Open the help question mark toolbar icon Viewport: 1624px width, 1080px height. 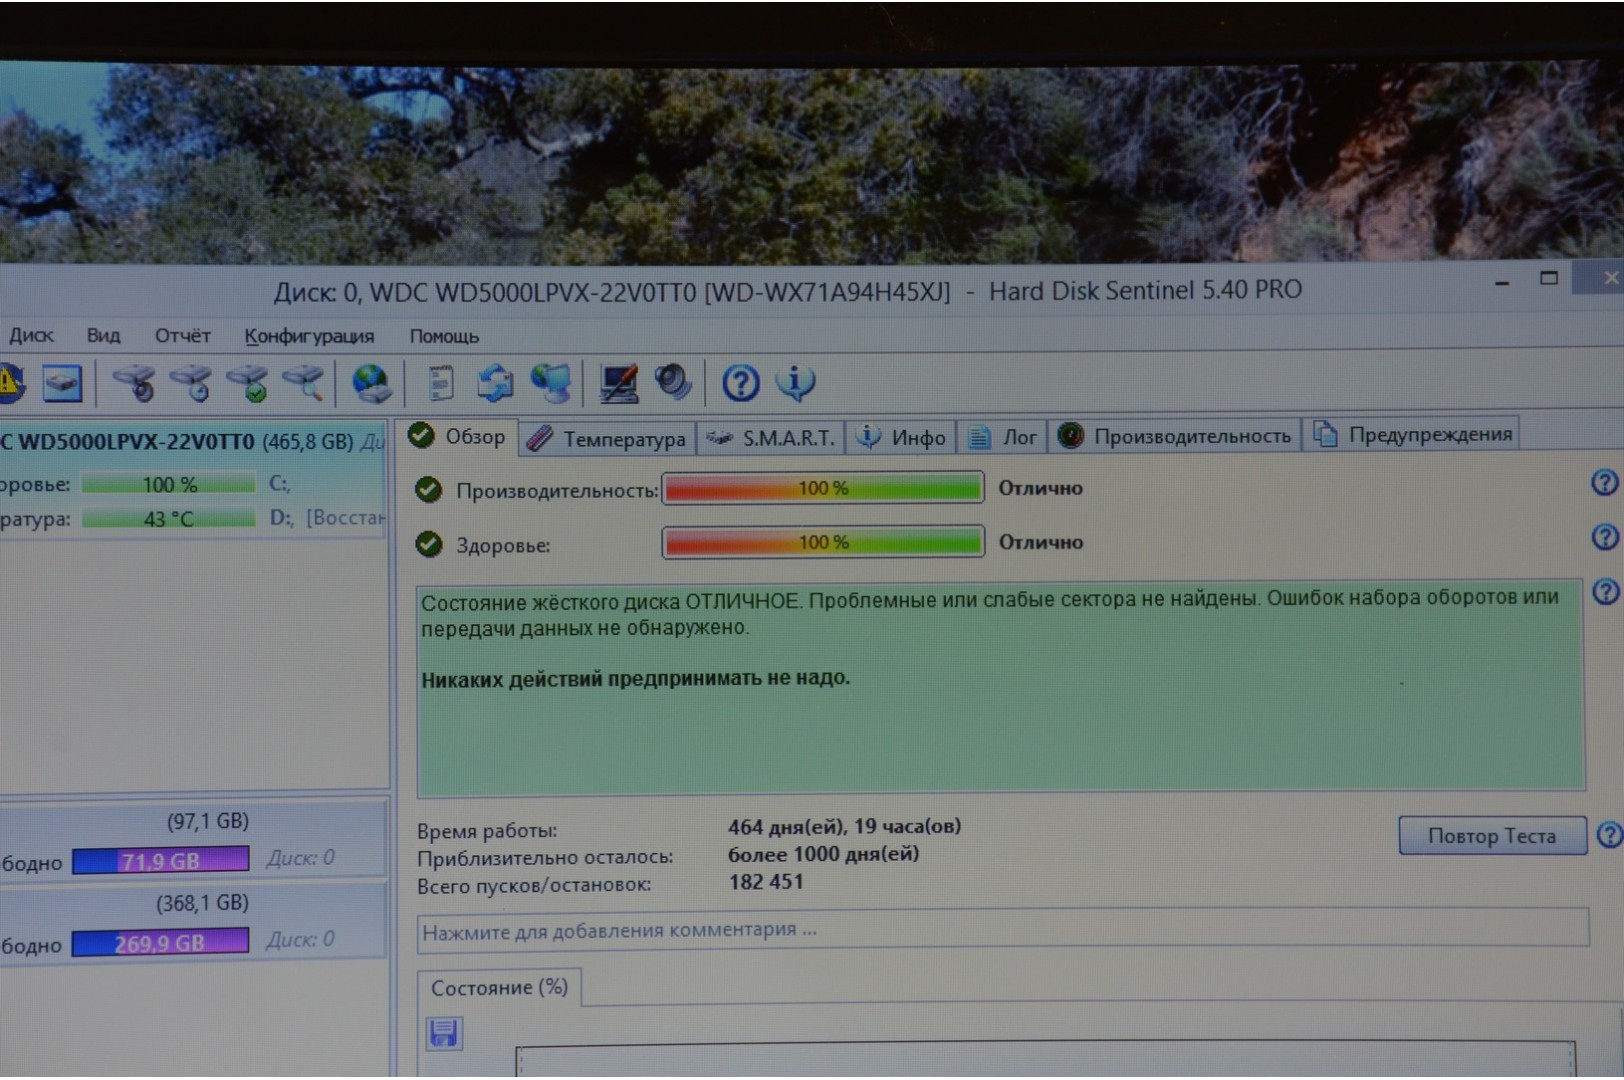pyautogui.click(x=740, y=383)
